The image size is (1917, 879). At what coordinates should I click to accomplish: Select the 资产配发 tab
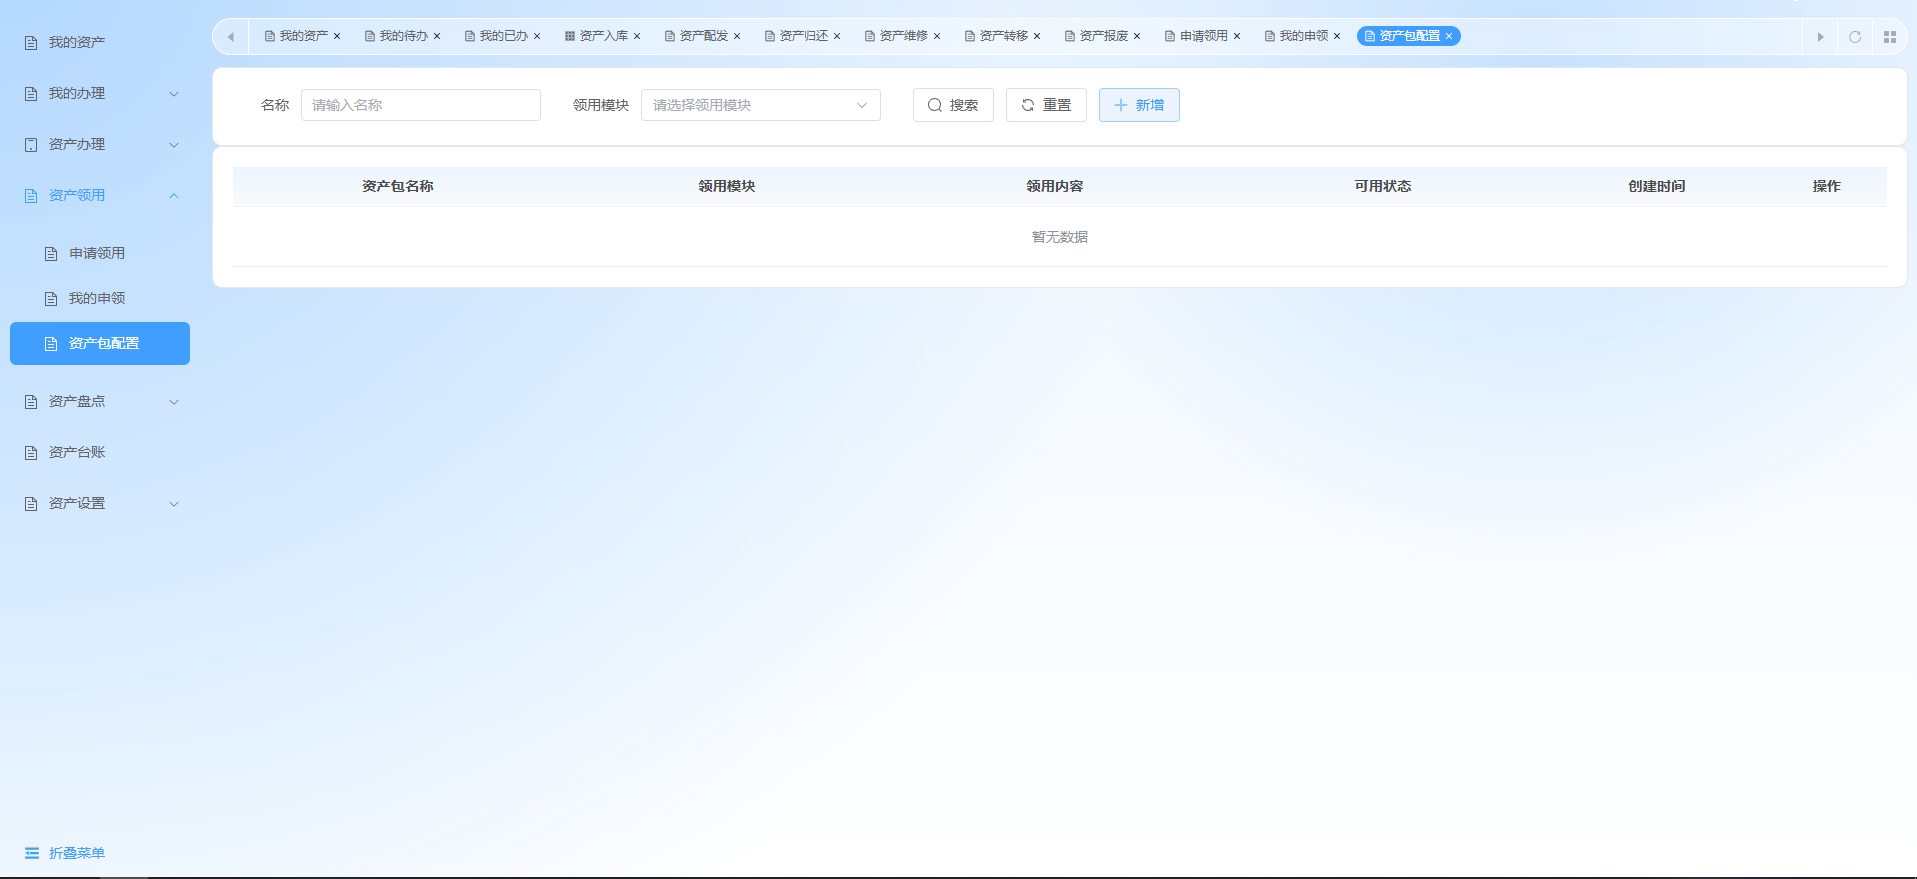(x=703, y=36)
